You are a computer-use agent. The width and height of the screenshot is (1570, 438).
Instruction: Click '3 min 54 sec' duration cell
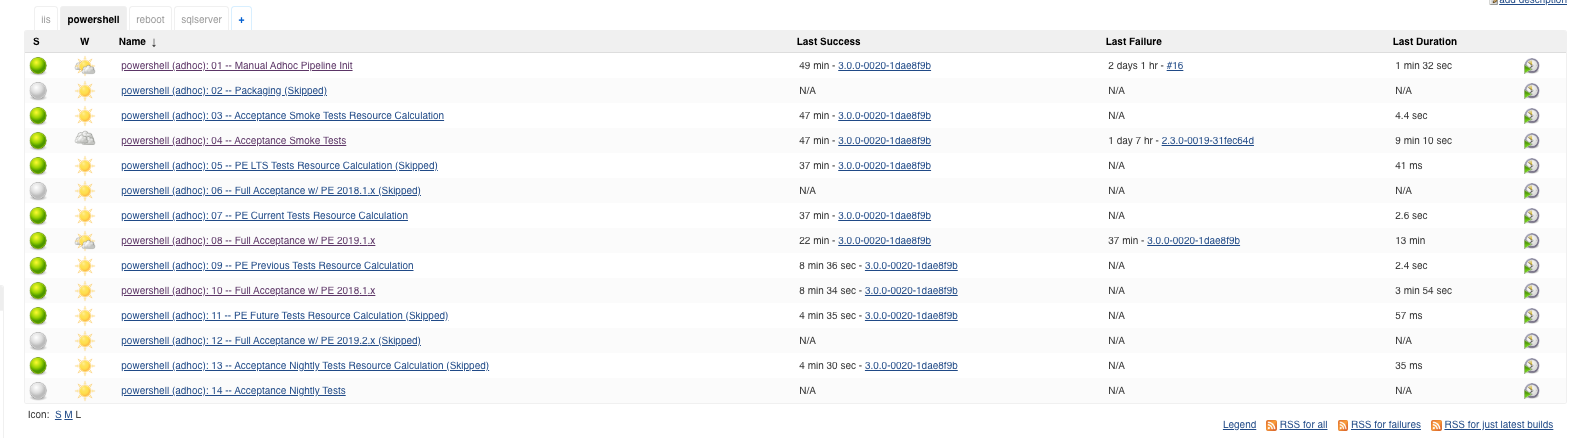(x=1423, y=291)
